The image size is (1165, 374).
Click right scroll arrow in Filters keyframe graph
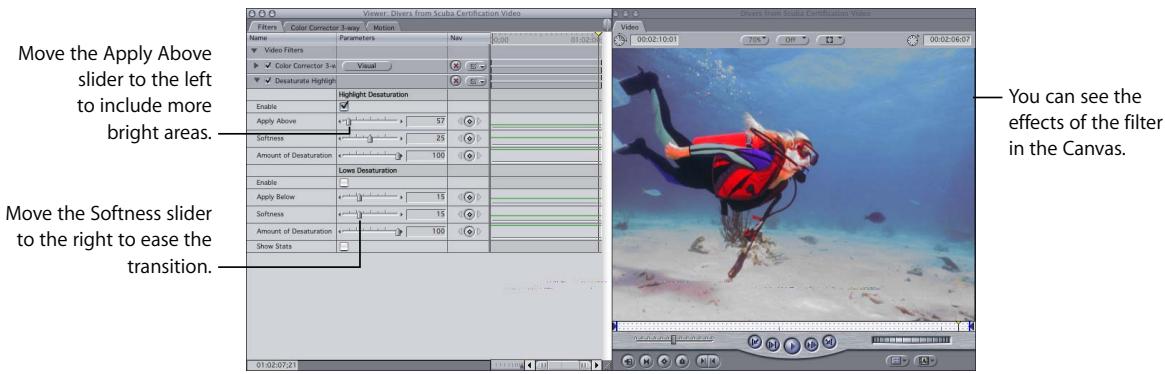click(596, 365)
